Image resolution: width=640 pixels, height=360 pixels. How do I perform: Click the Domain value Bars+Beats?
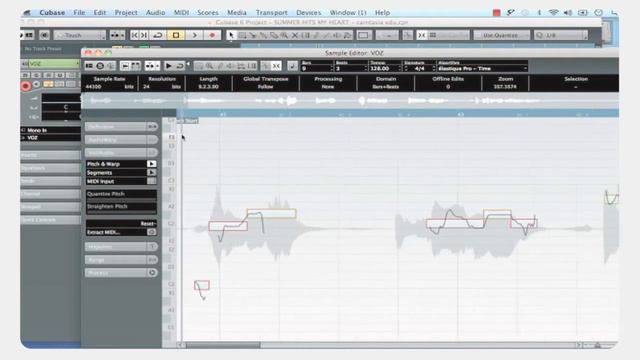(386, 87)
